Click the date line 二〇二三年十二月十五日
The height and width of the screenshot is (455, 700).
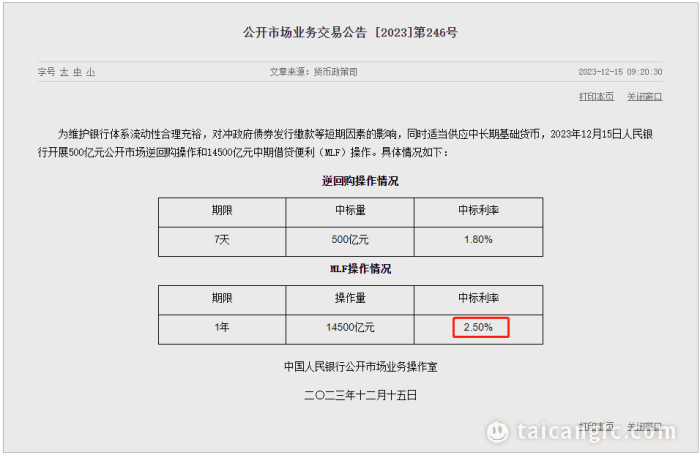click(x=361, y=395)
